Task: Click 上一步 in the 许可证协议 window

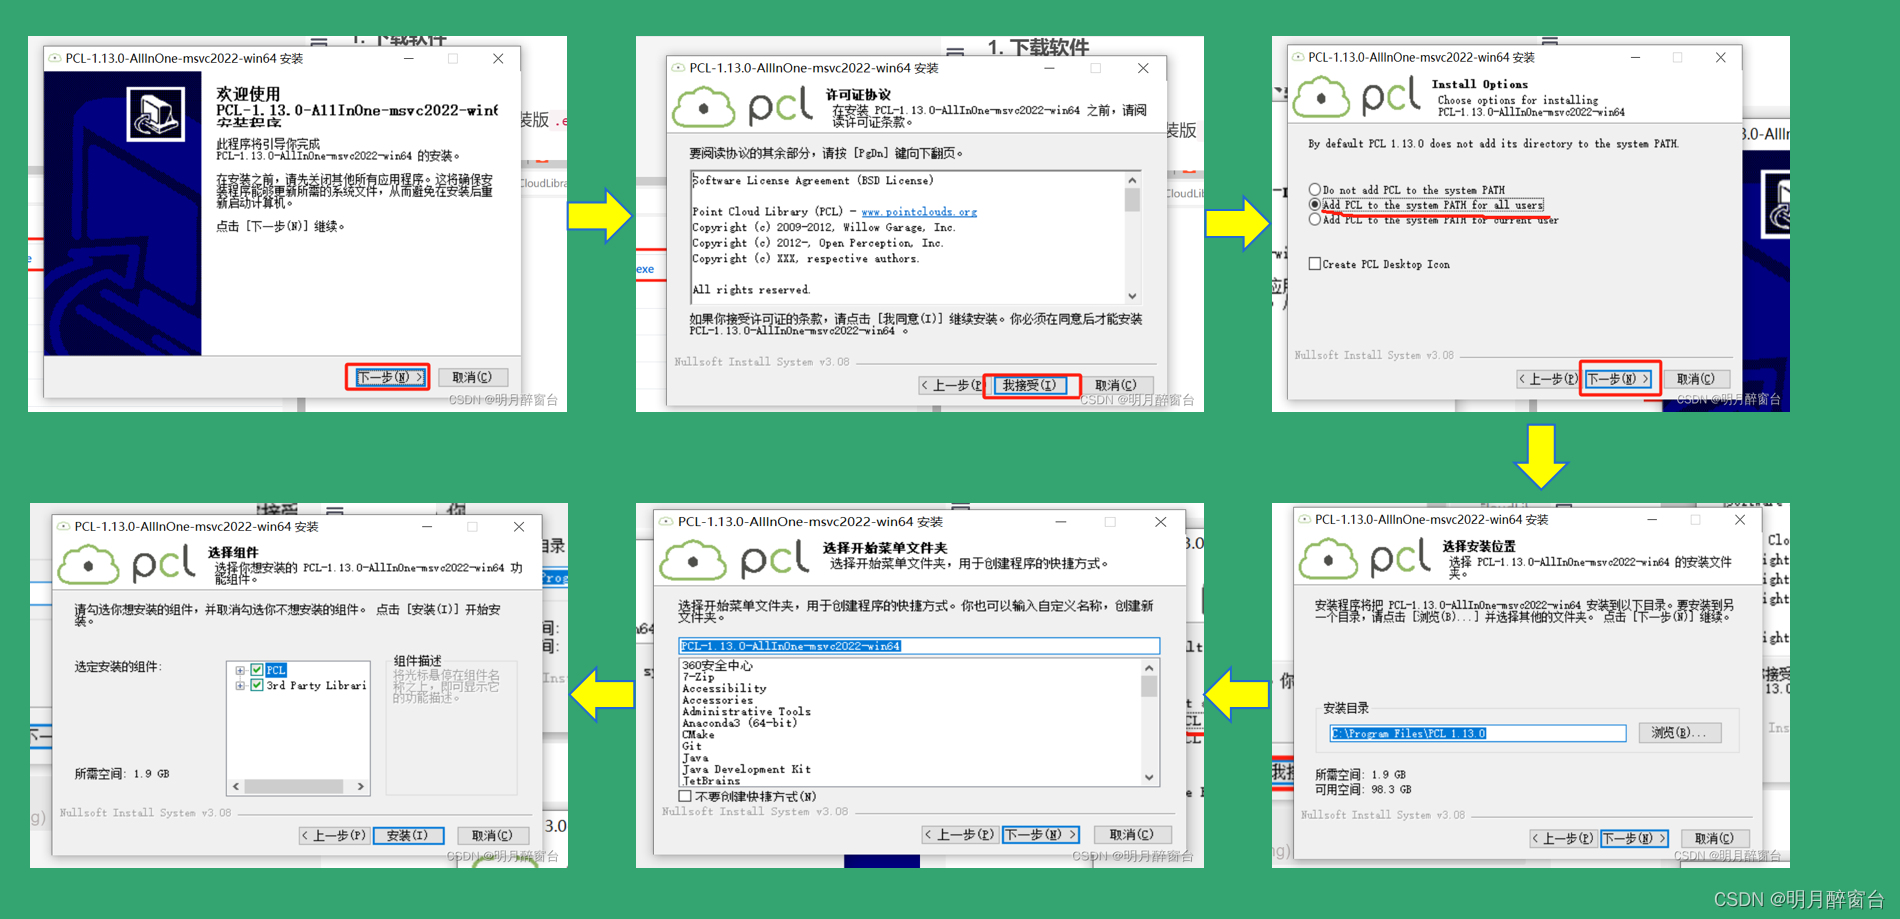Action: pyautogui.click(x=951, y=385)
